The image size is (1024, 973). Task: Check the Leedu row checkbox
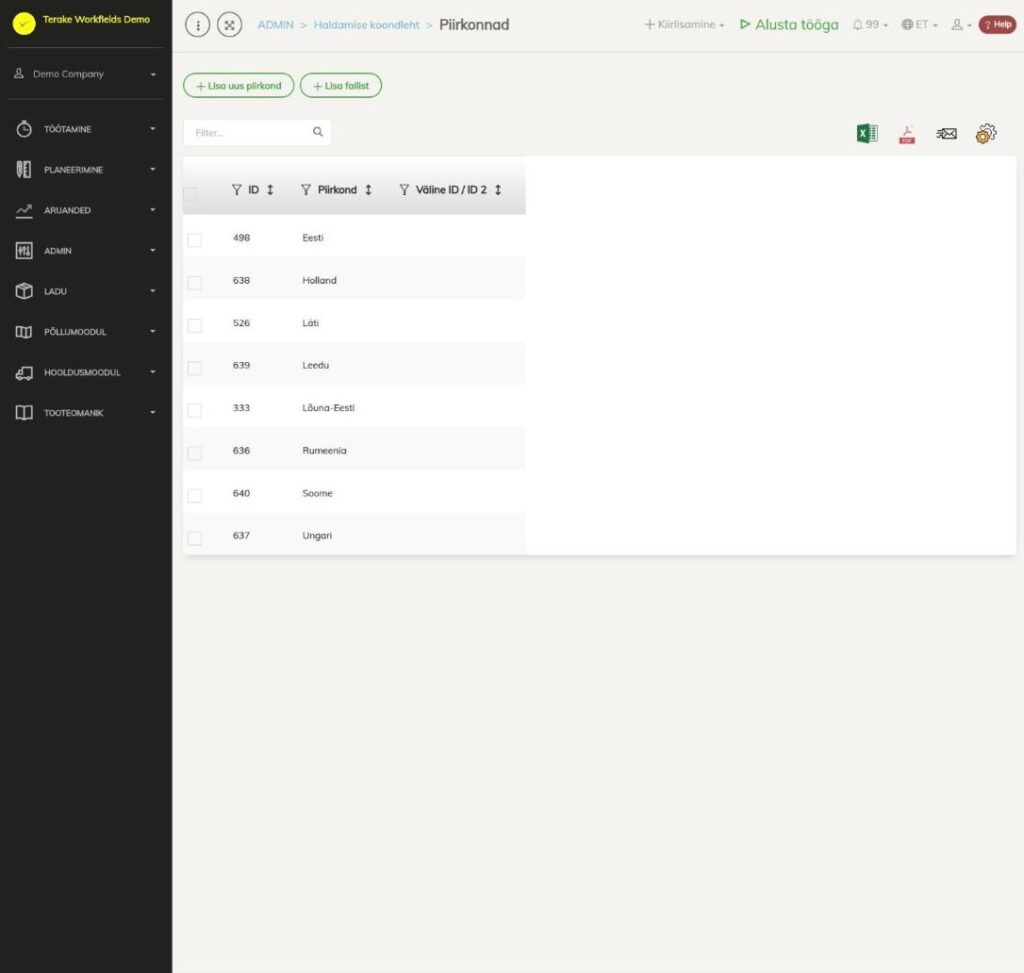pos(195,368)
